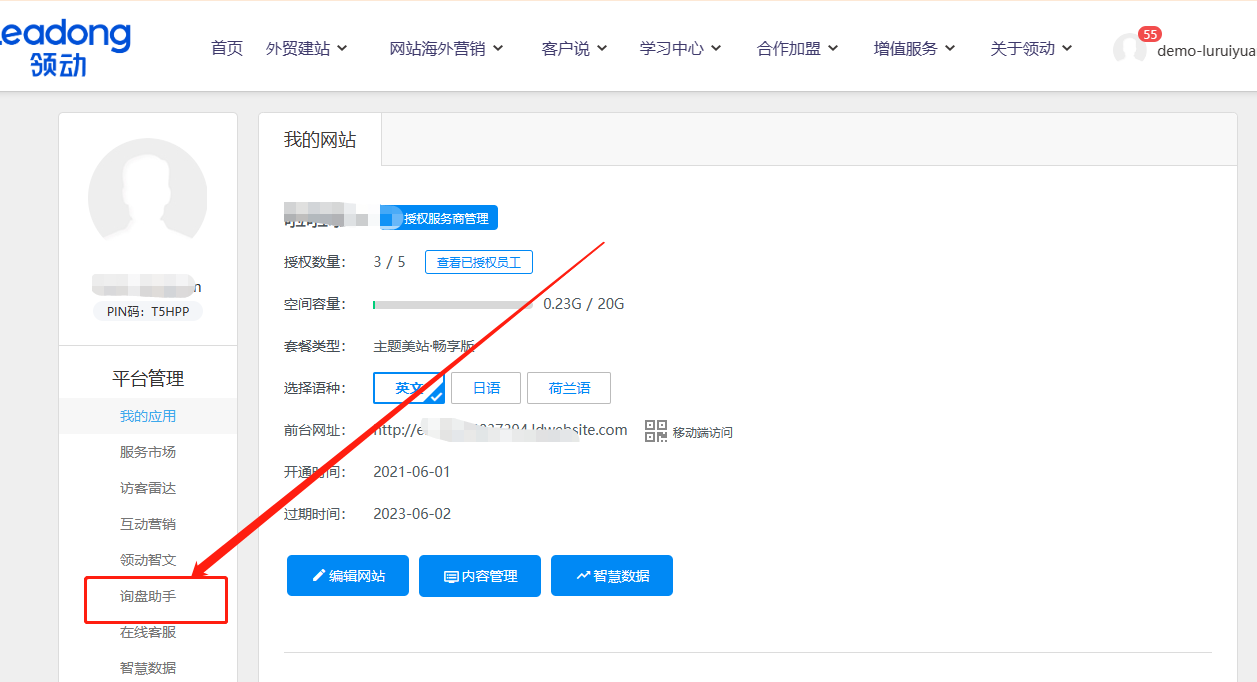1257x682 pixels.
Task: Click the Leadong 领动 logo
Action: (x=65, y=46)
